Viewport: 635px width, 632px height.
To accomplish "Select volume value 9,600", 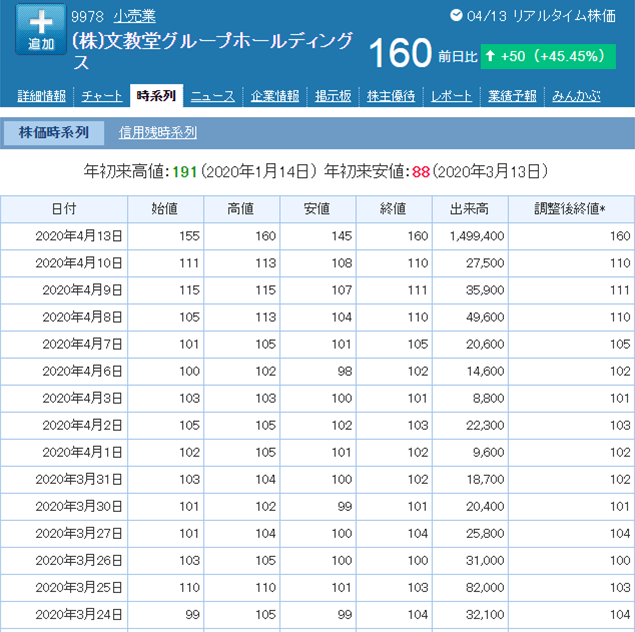I will (x=488, y=452).
